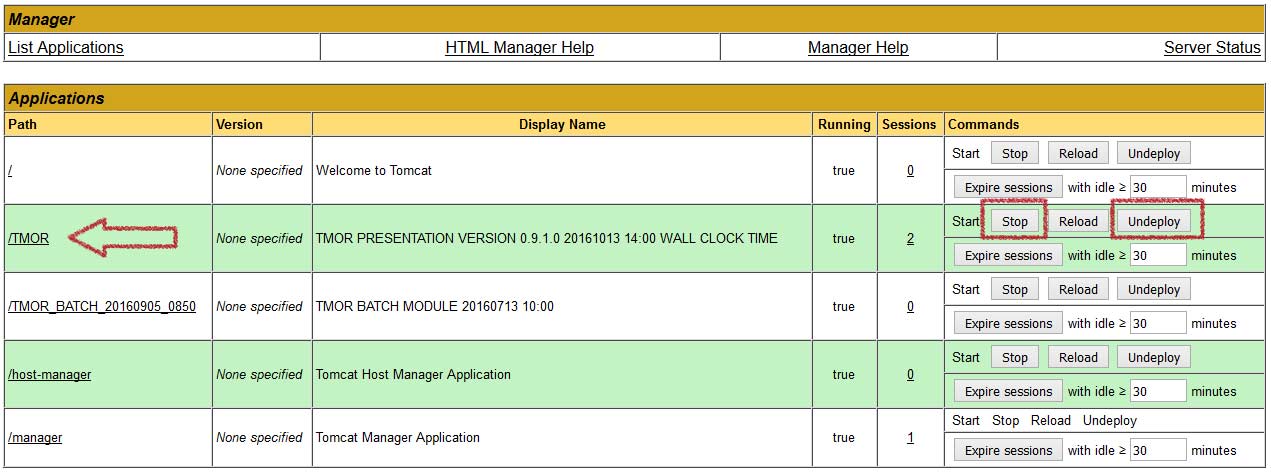
Task: Click sessions count 2 for /TMOR
Action: (x=910, y=238)
